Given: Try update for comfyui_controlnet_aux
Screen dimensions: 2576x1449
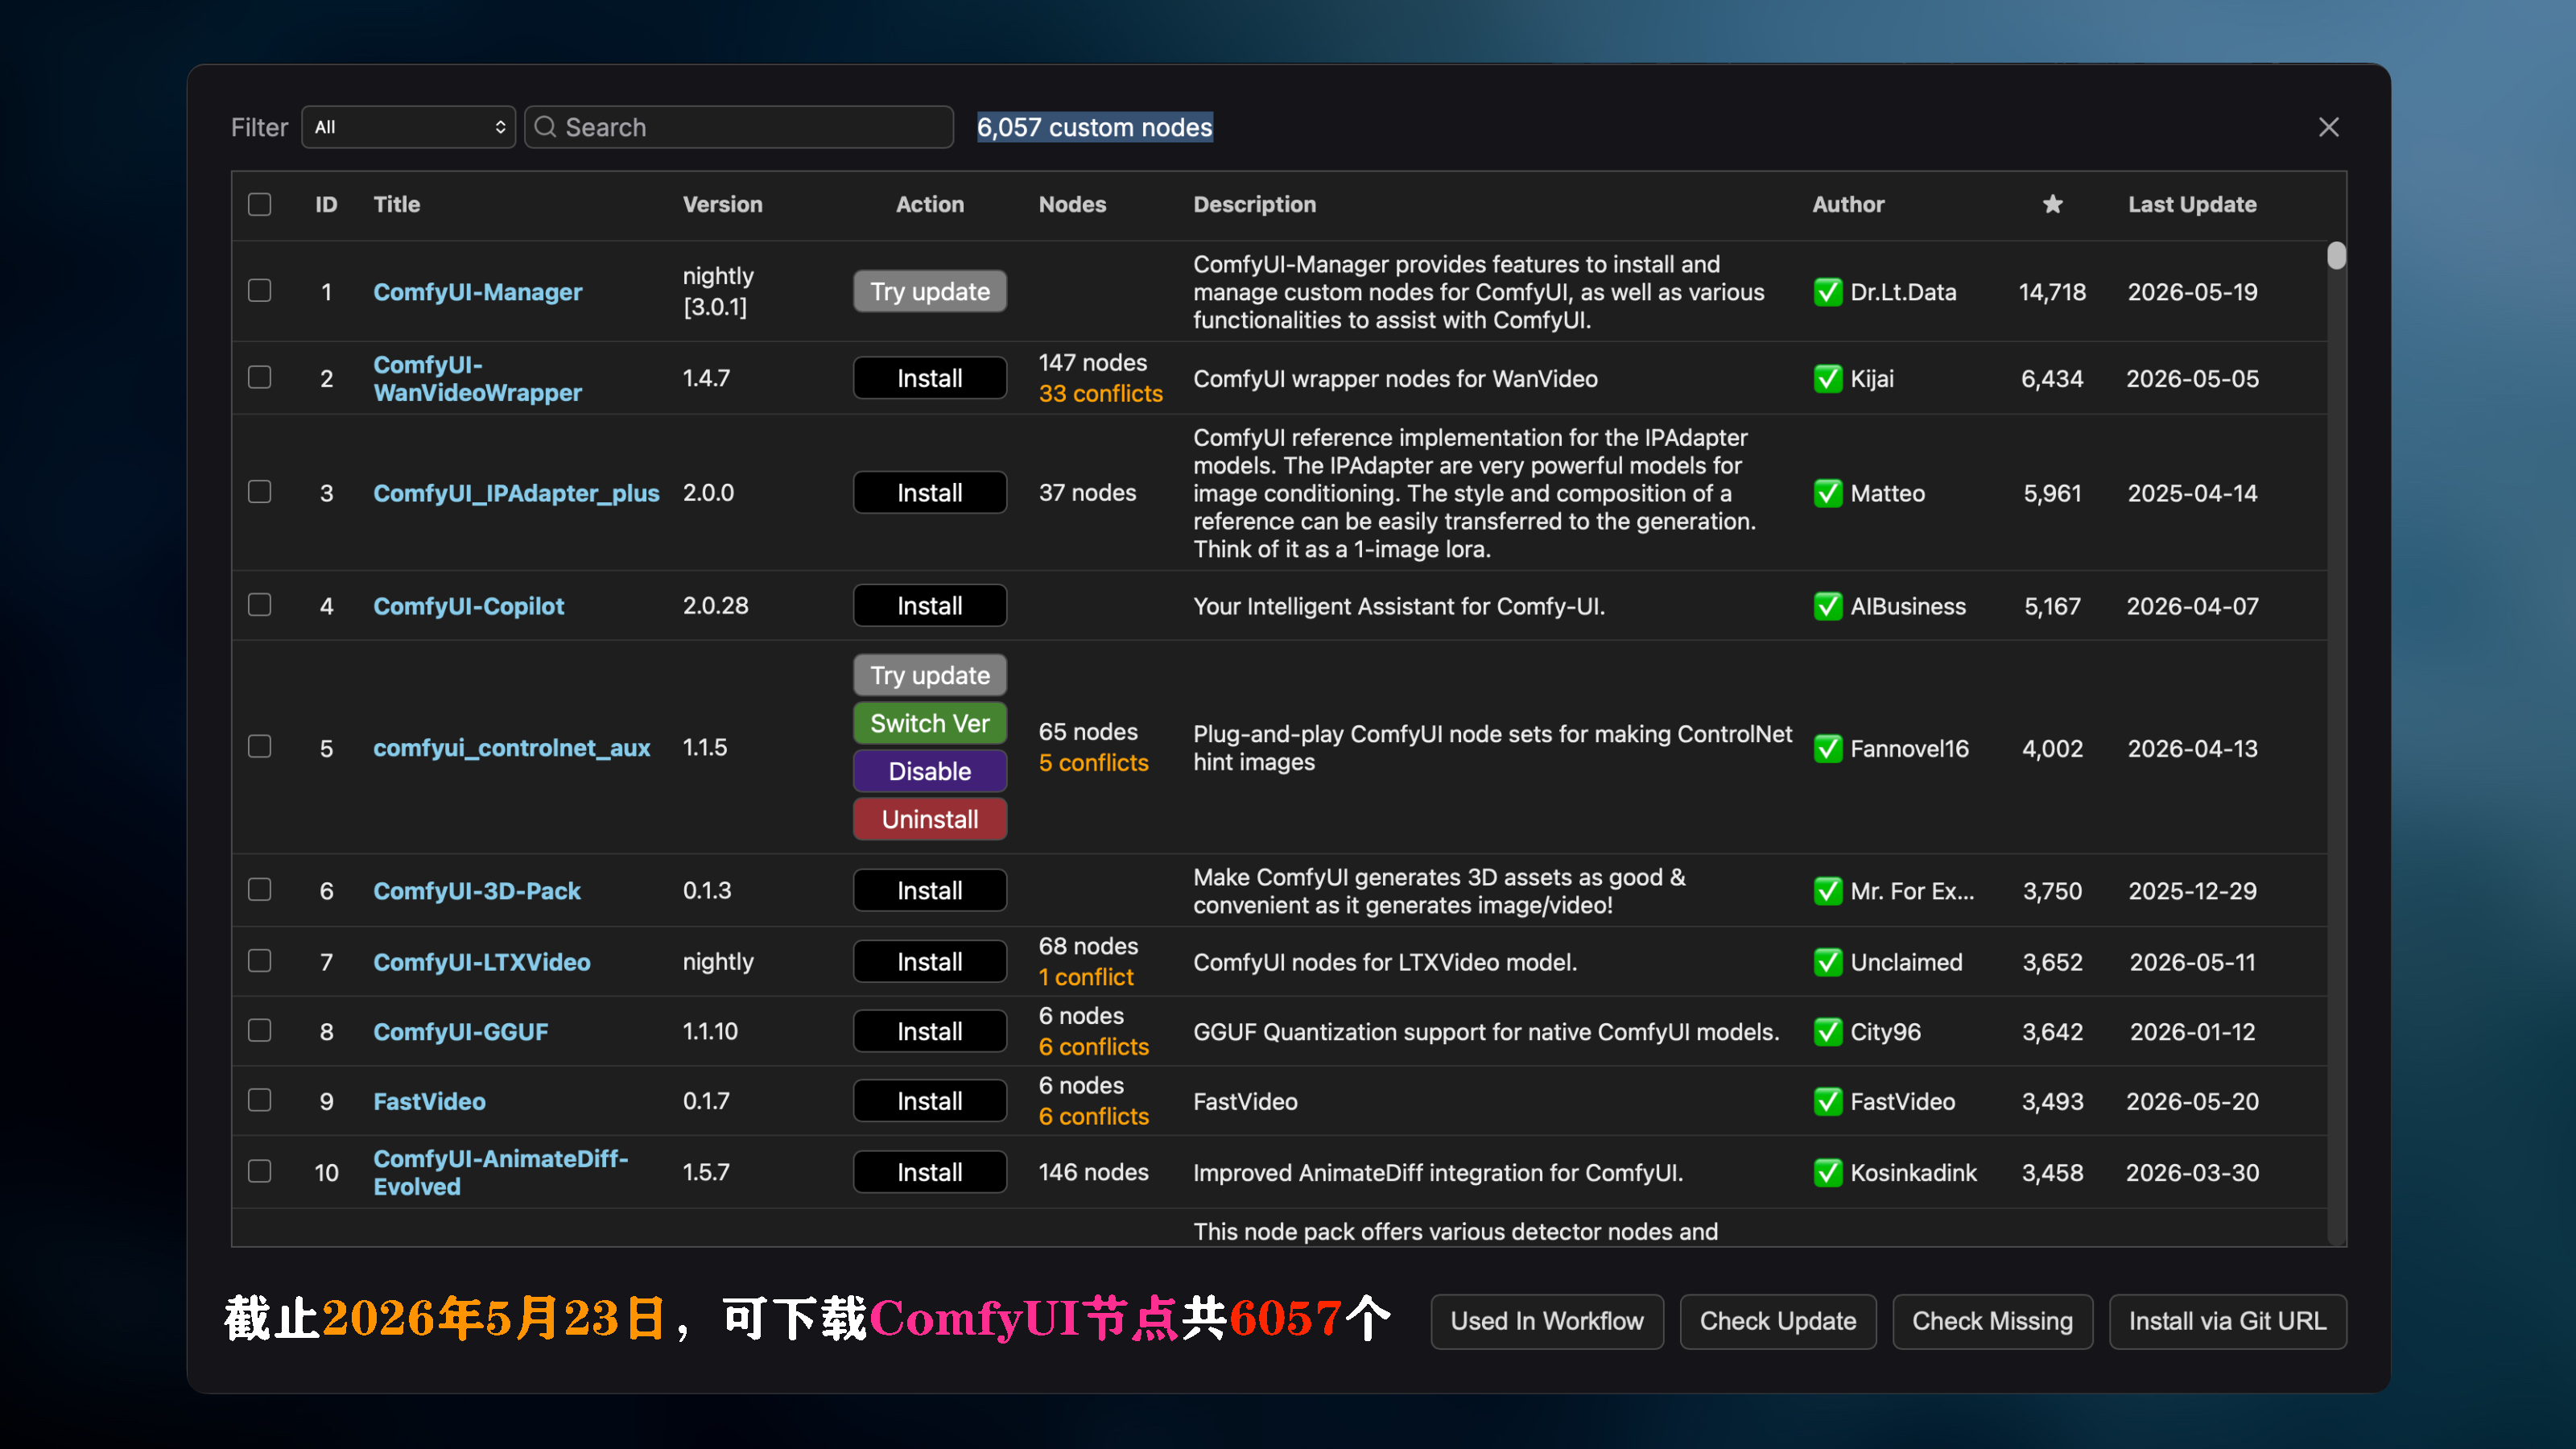Looking at the screenshot, I should click(x=930, y=675).
